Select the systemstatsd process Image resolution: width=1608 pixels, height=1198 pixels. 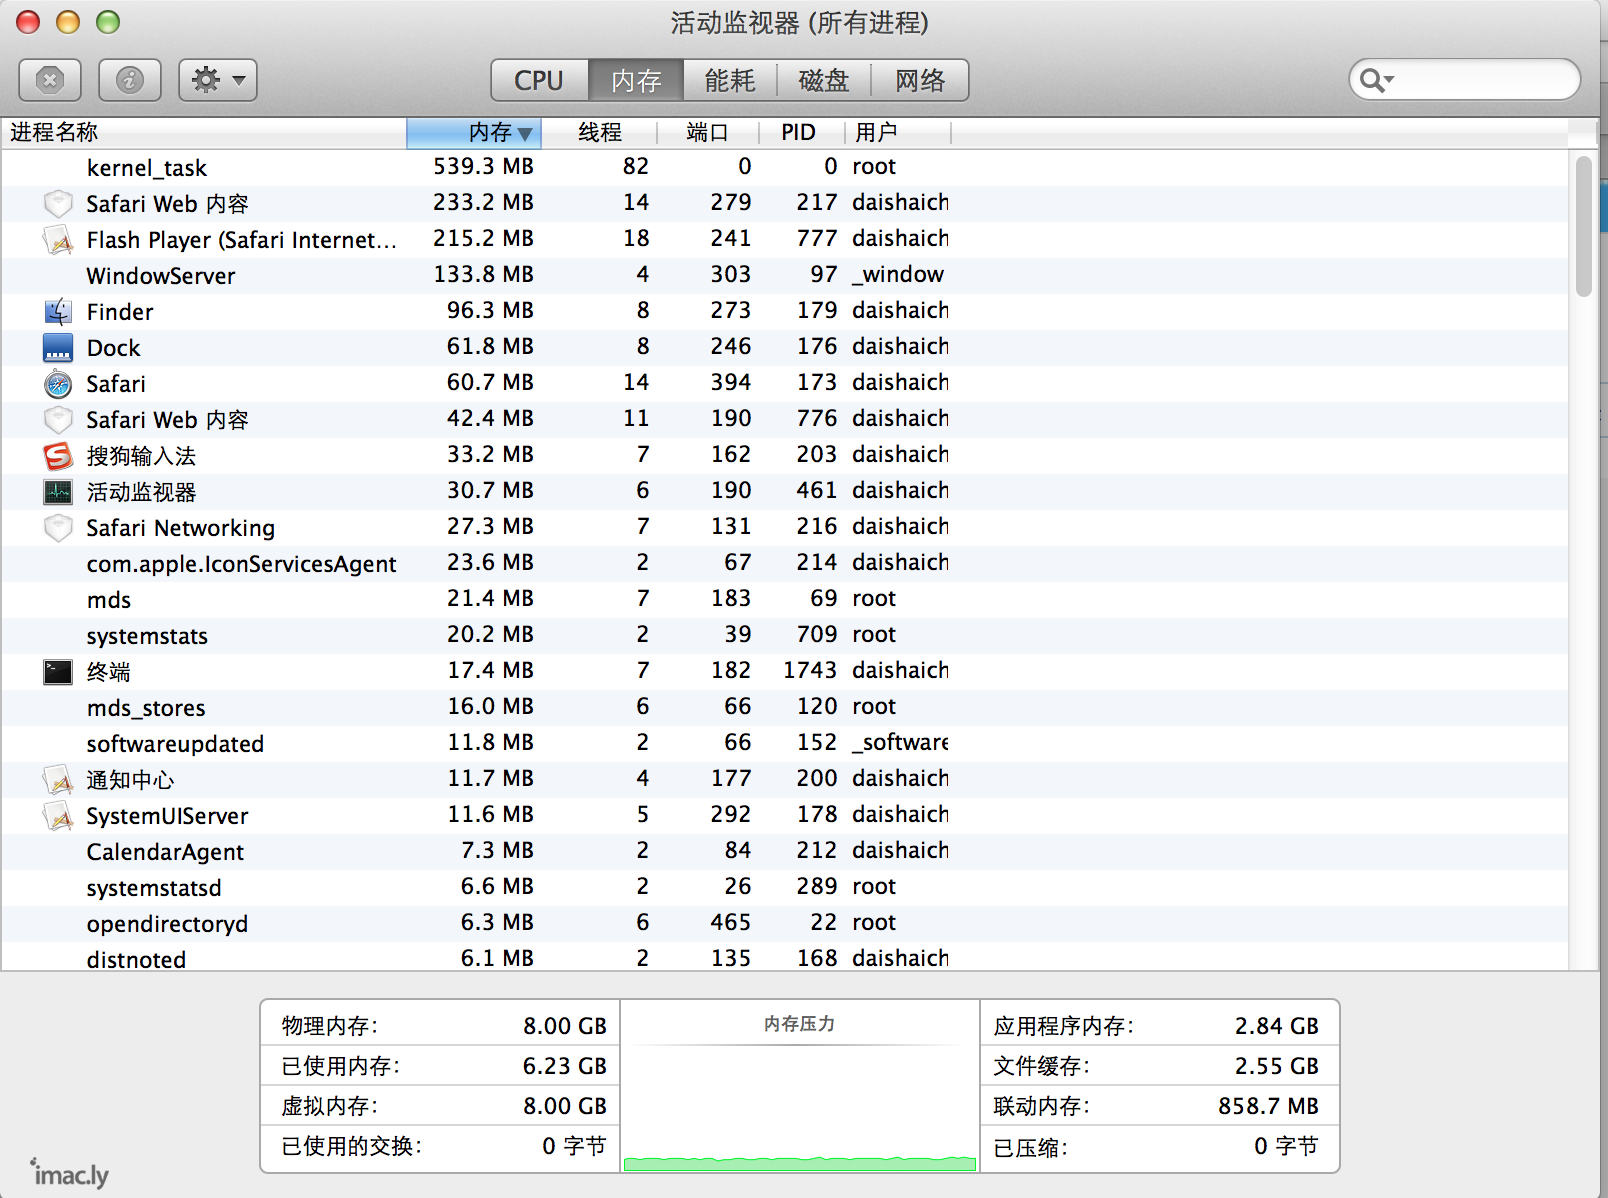coord(784,887)
